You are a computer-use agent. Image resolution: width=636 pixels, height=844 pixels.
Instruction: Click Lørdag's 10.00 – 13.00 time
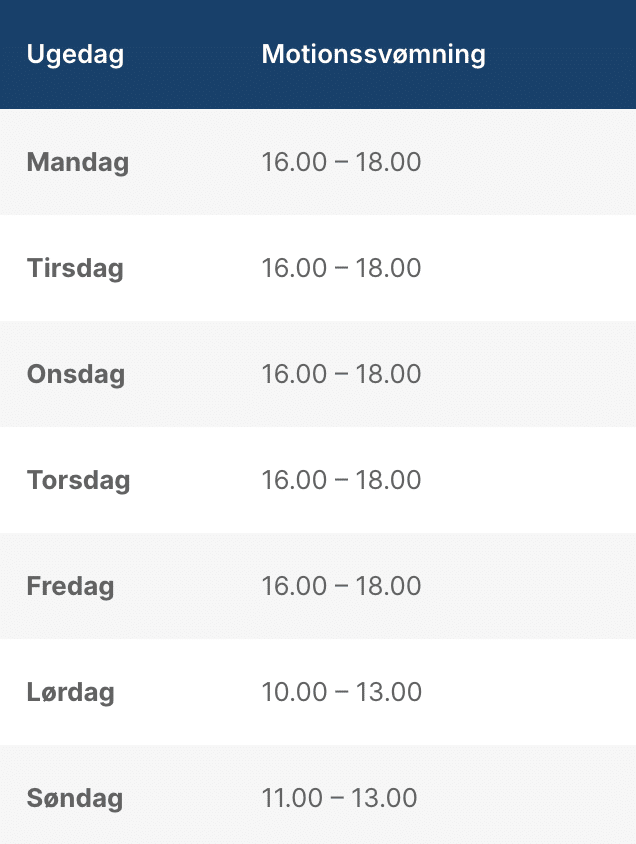342,692
